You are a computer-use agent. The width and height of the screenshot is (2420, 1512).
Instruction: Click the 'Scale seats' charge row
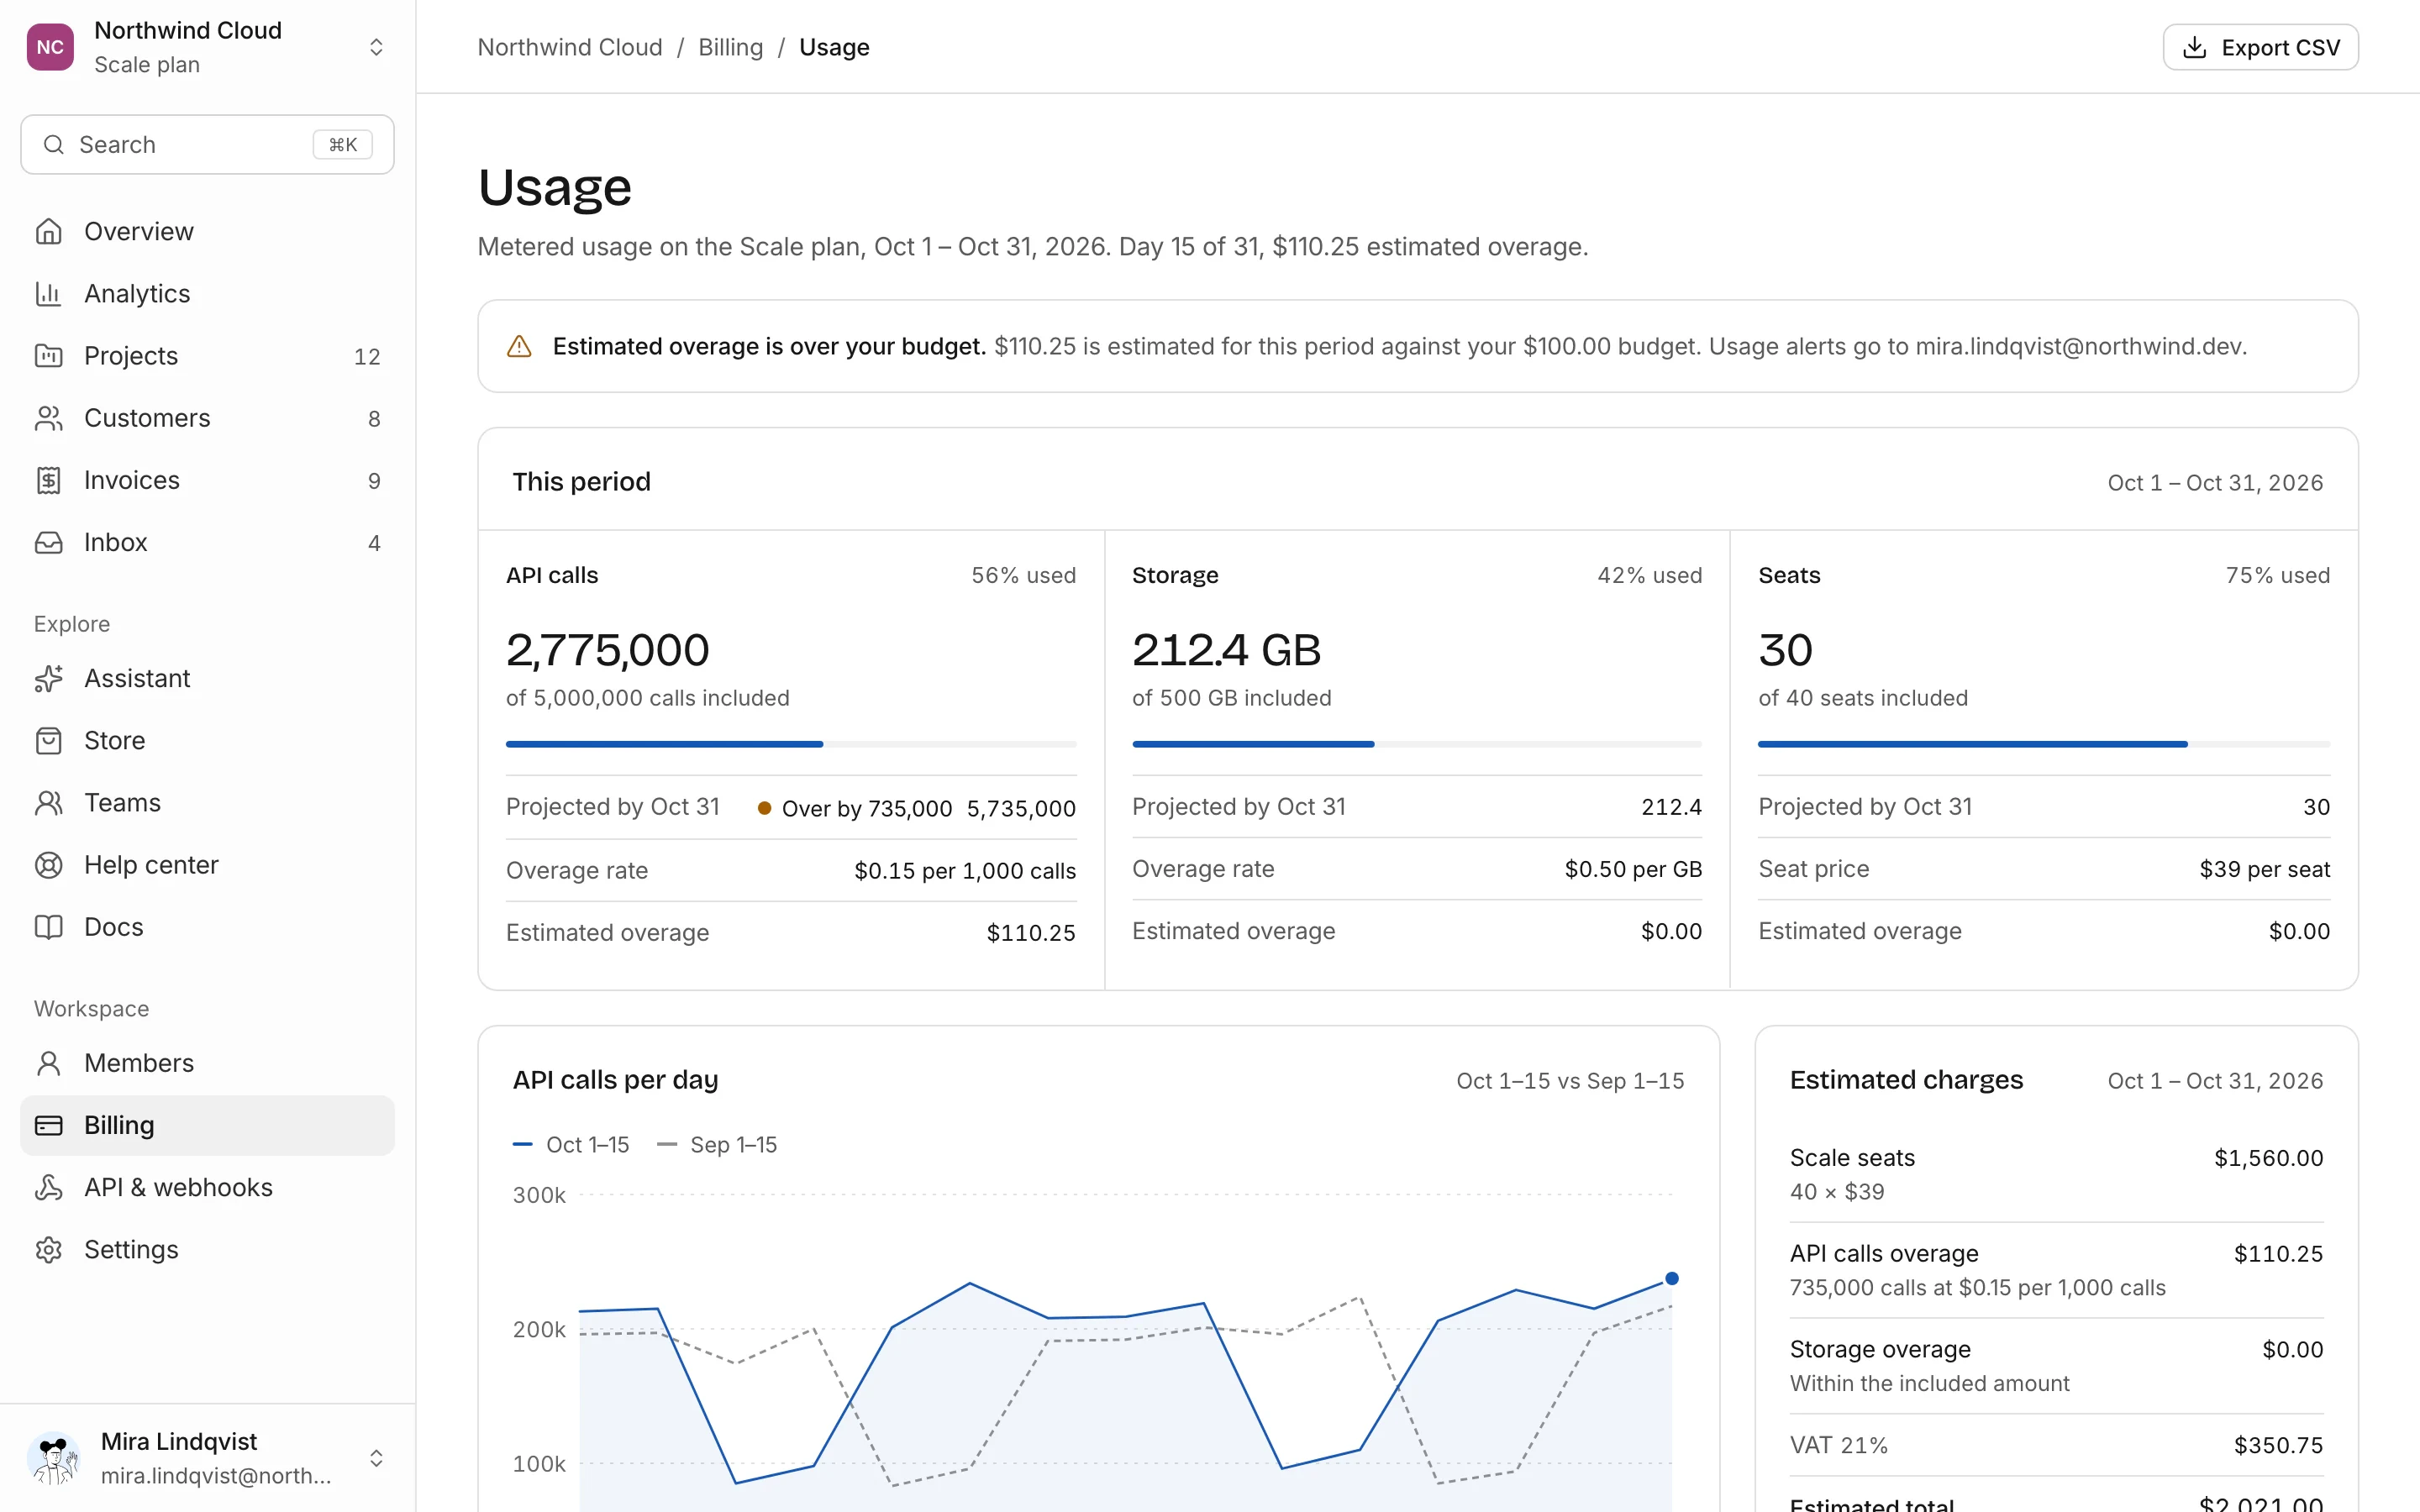coord(2056,1174)
